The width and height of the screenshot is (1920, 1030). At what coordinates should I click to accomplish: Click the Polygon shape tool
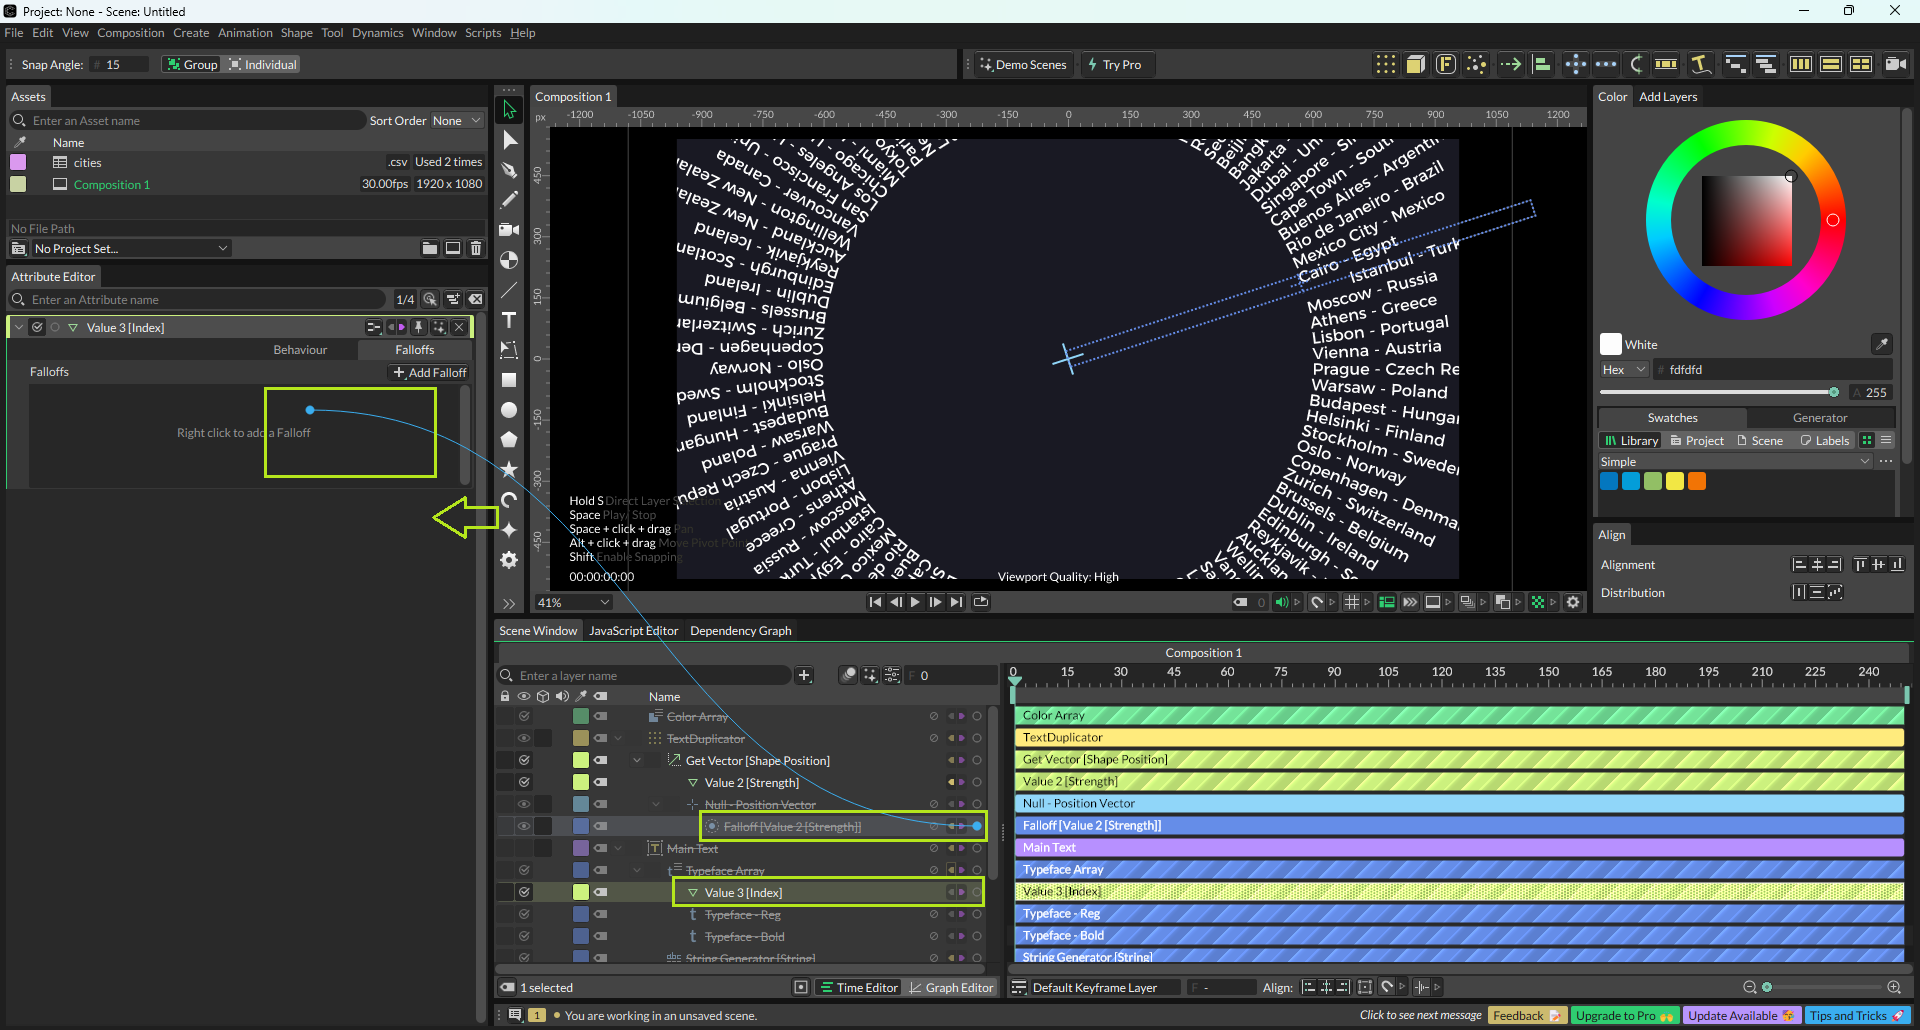click(509, 440)
